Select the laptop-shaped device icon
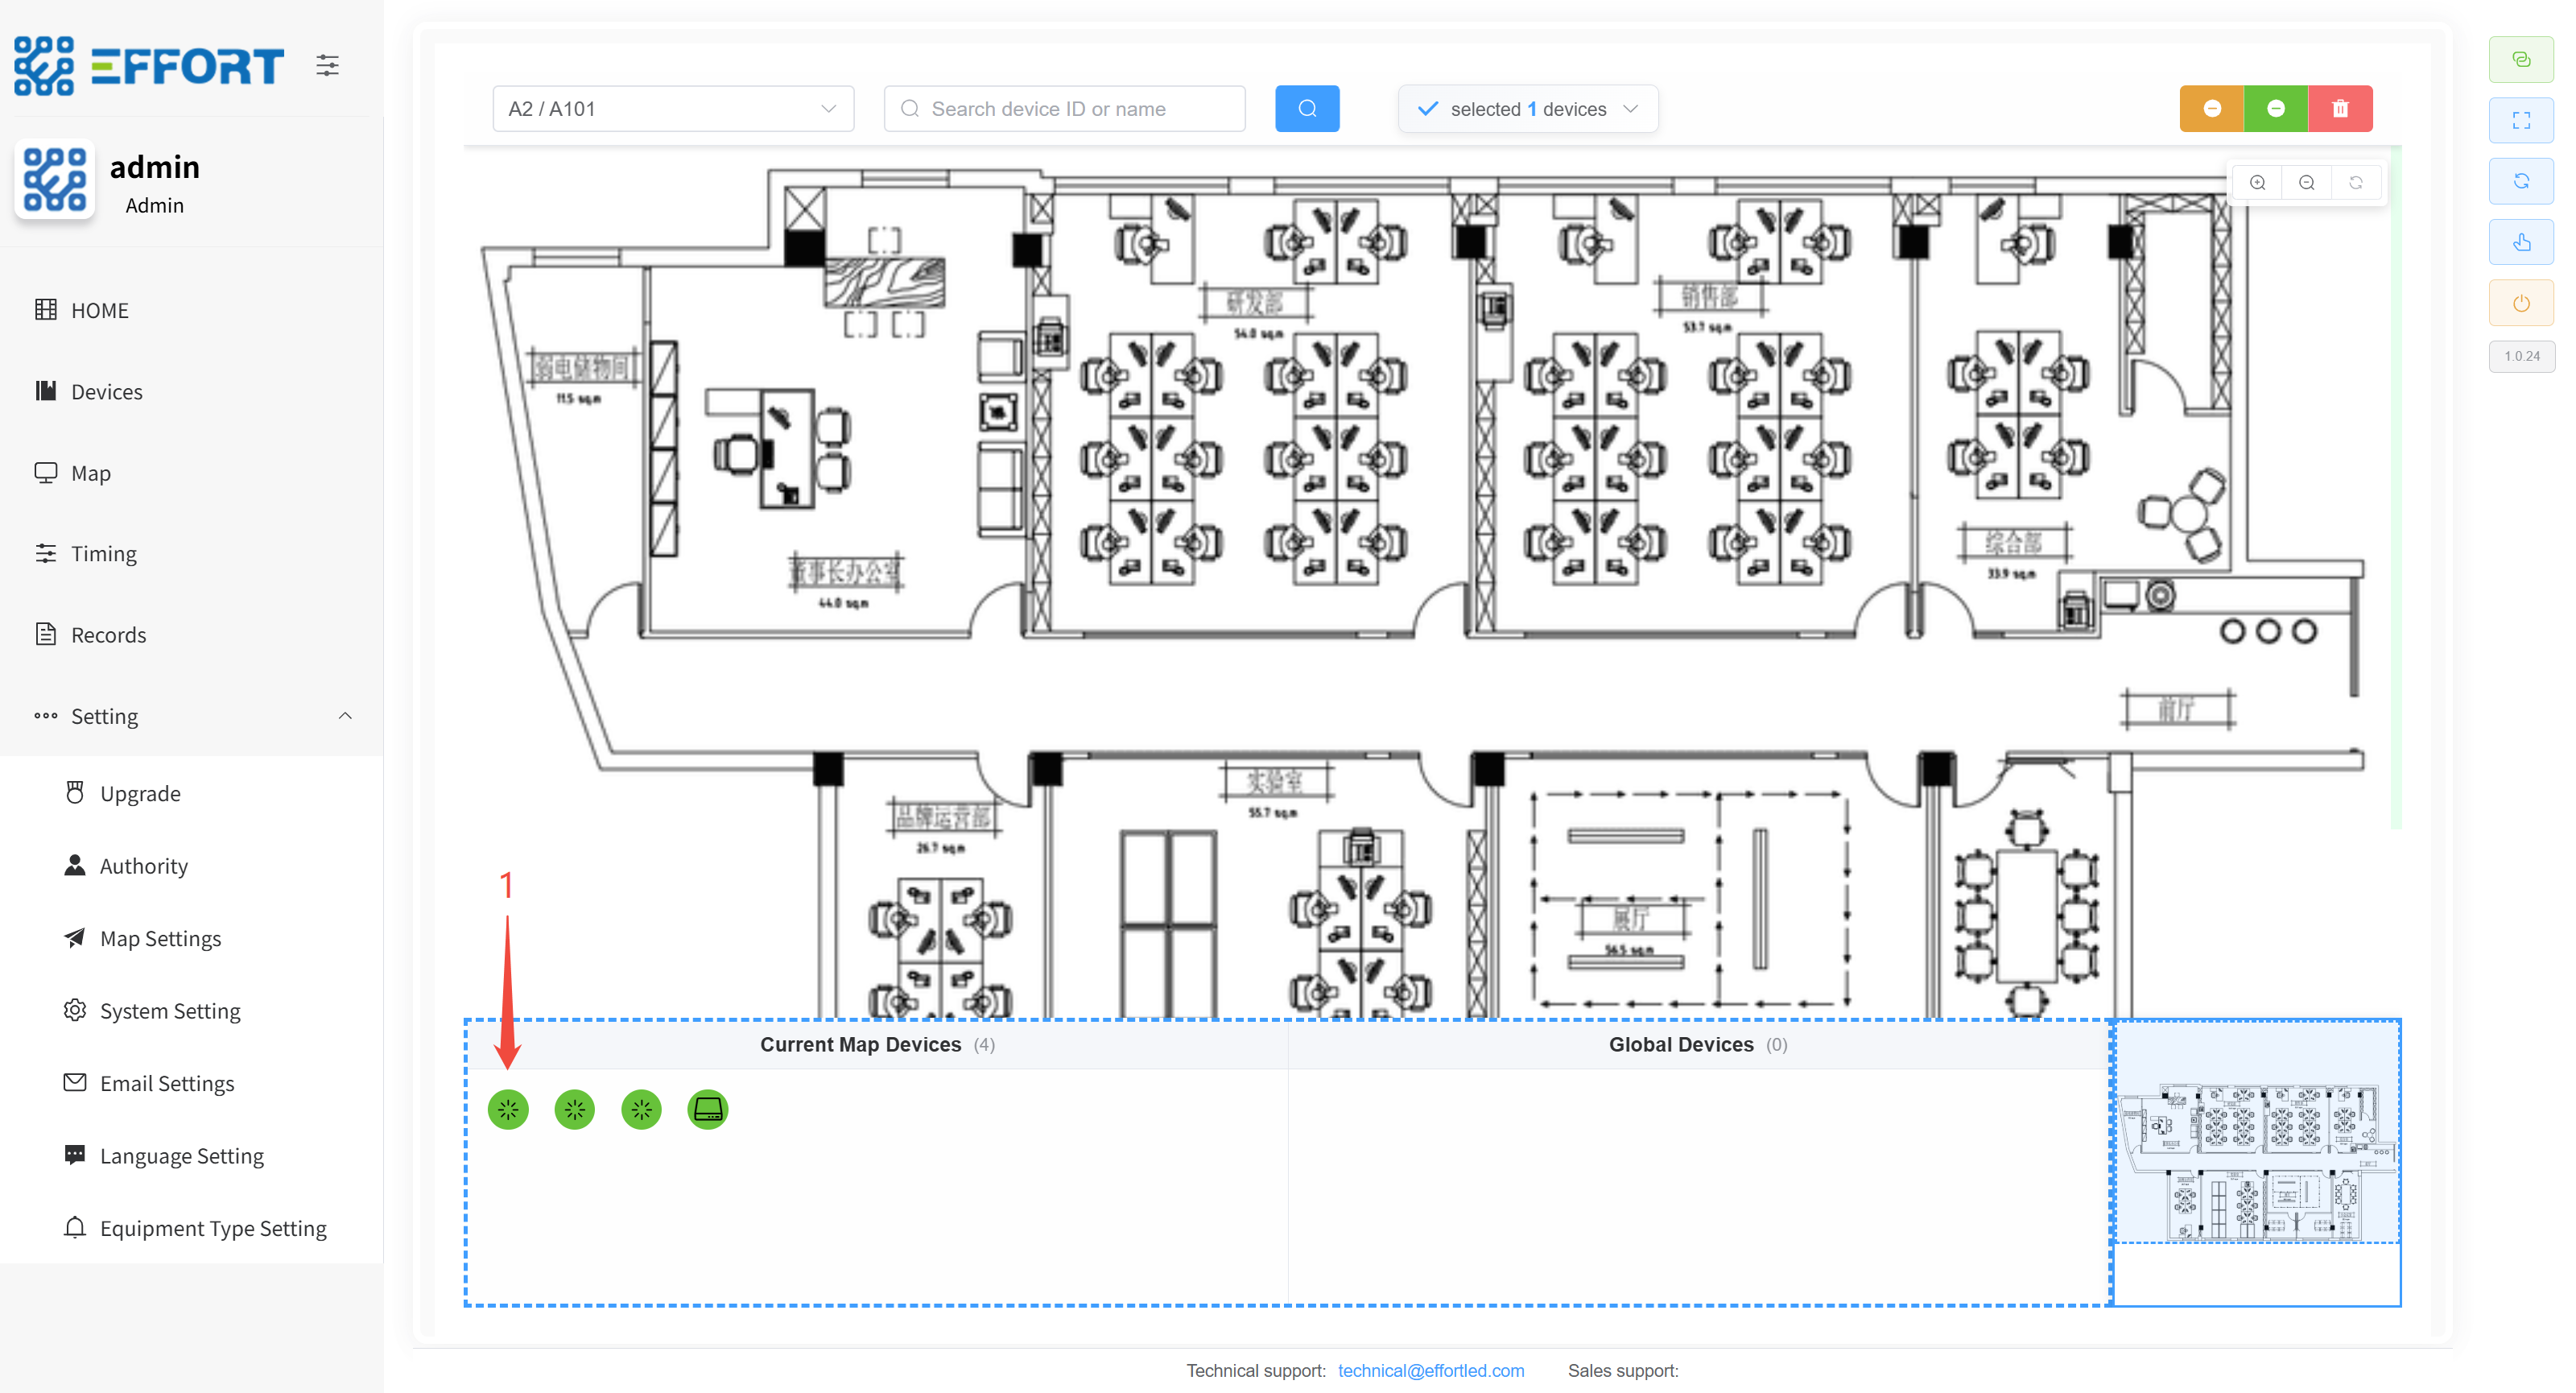 click(x=707, y=1109)
